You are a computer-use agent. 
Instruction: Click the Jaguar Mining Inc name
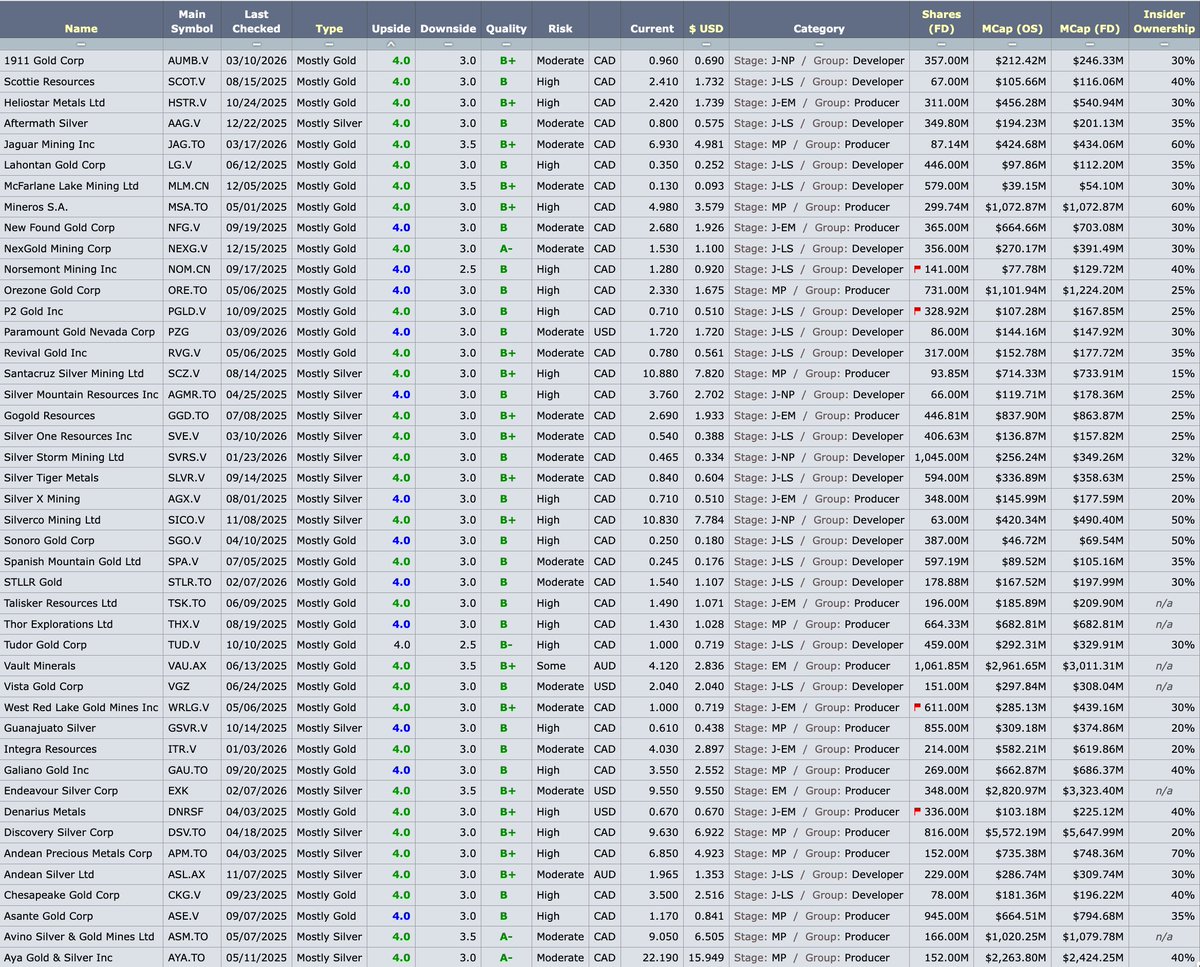(50, 144)
